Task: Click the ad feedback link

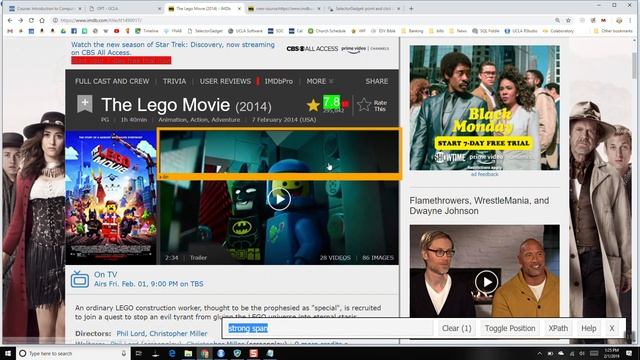Action: [x=484, y=174]
